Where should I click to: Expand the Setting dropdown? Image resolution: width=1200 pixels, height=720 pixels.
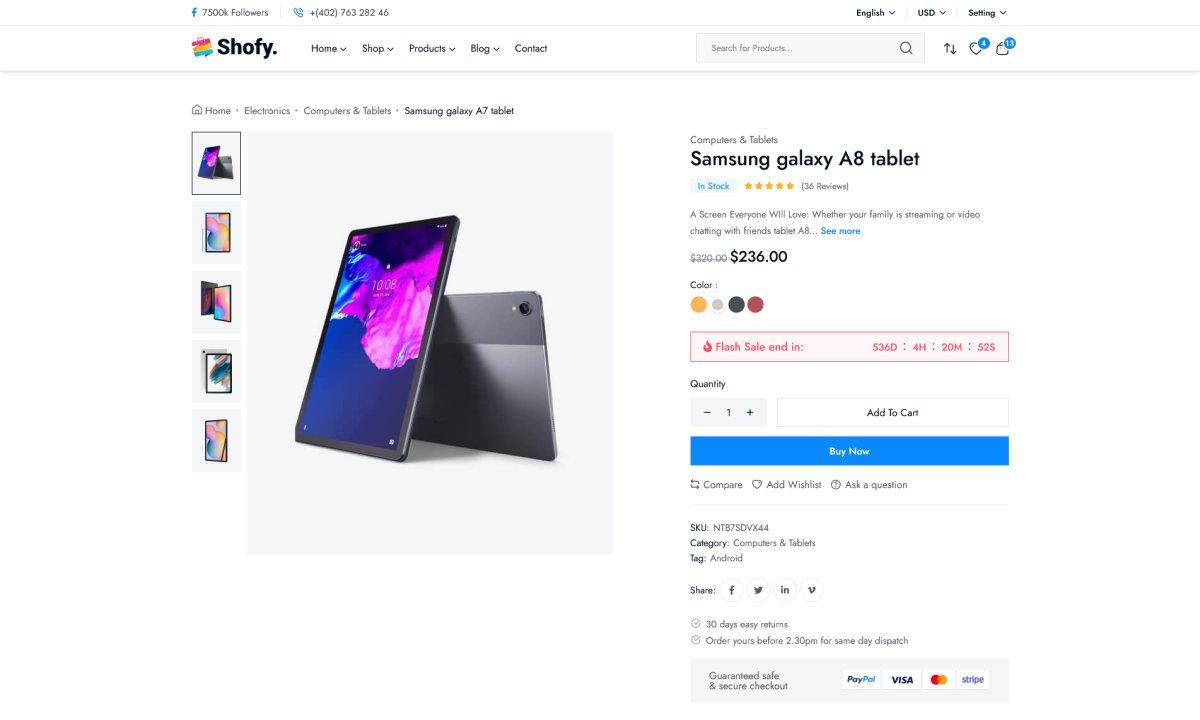point(987,13)
